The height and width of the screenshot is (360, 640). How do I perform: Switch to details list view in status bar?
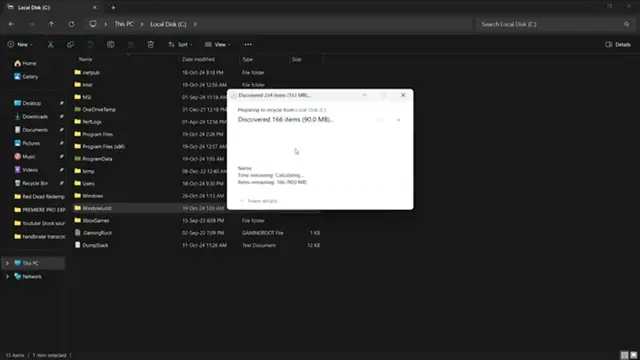click(624, 355)
